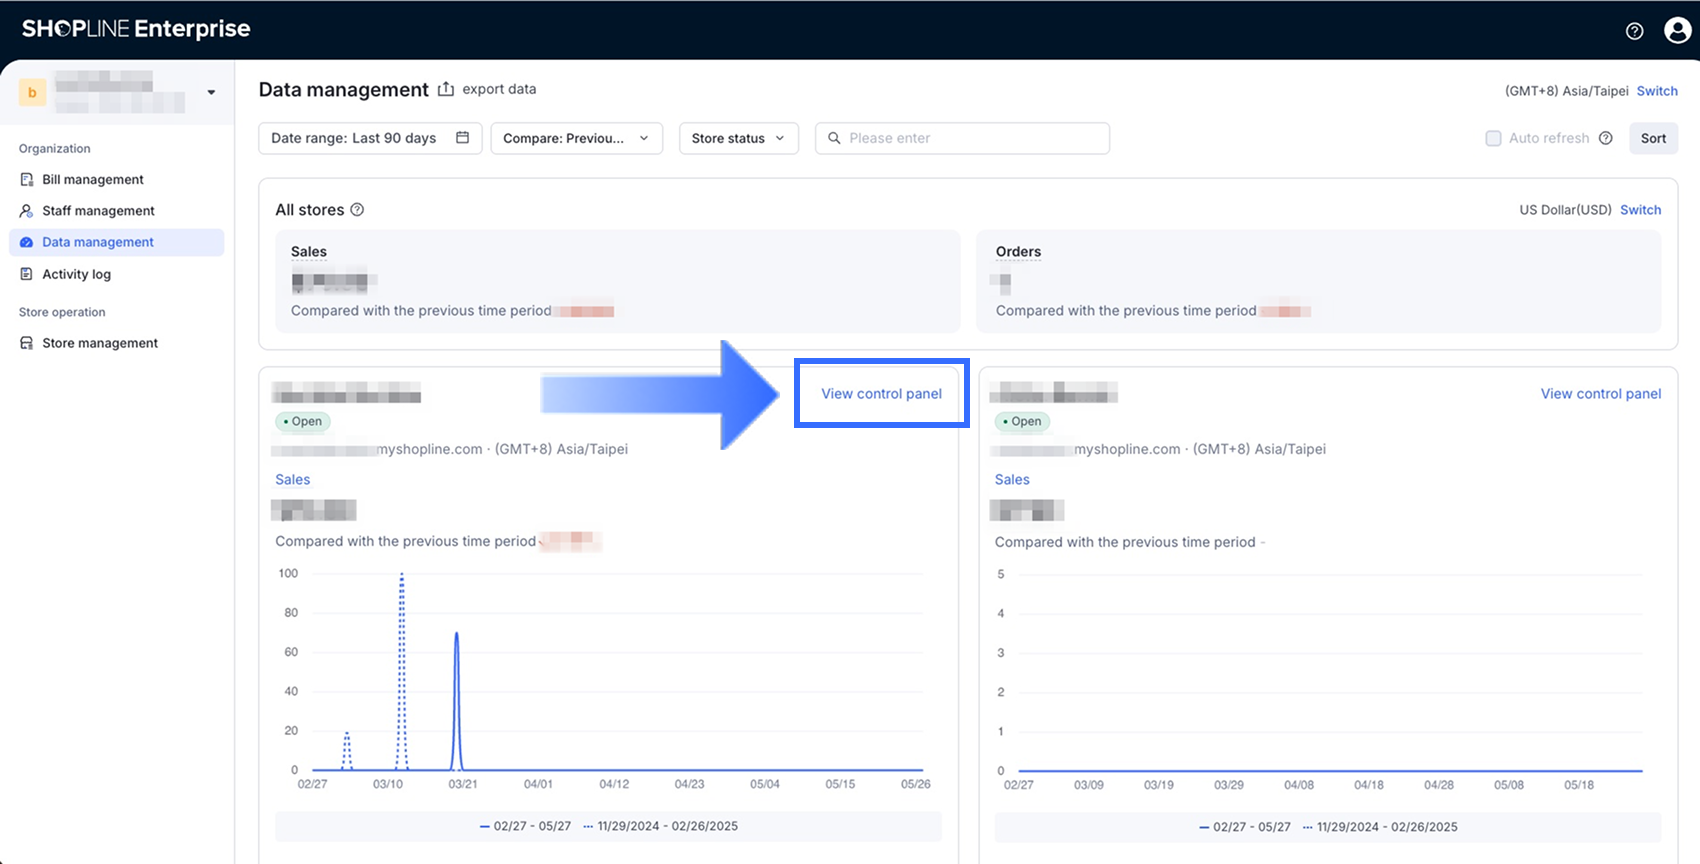The height and width of the screenshot is (864, 1700).
Task: Click the Sort button
Action: point(1653,138)
